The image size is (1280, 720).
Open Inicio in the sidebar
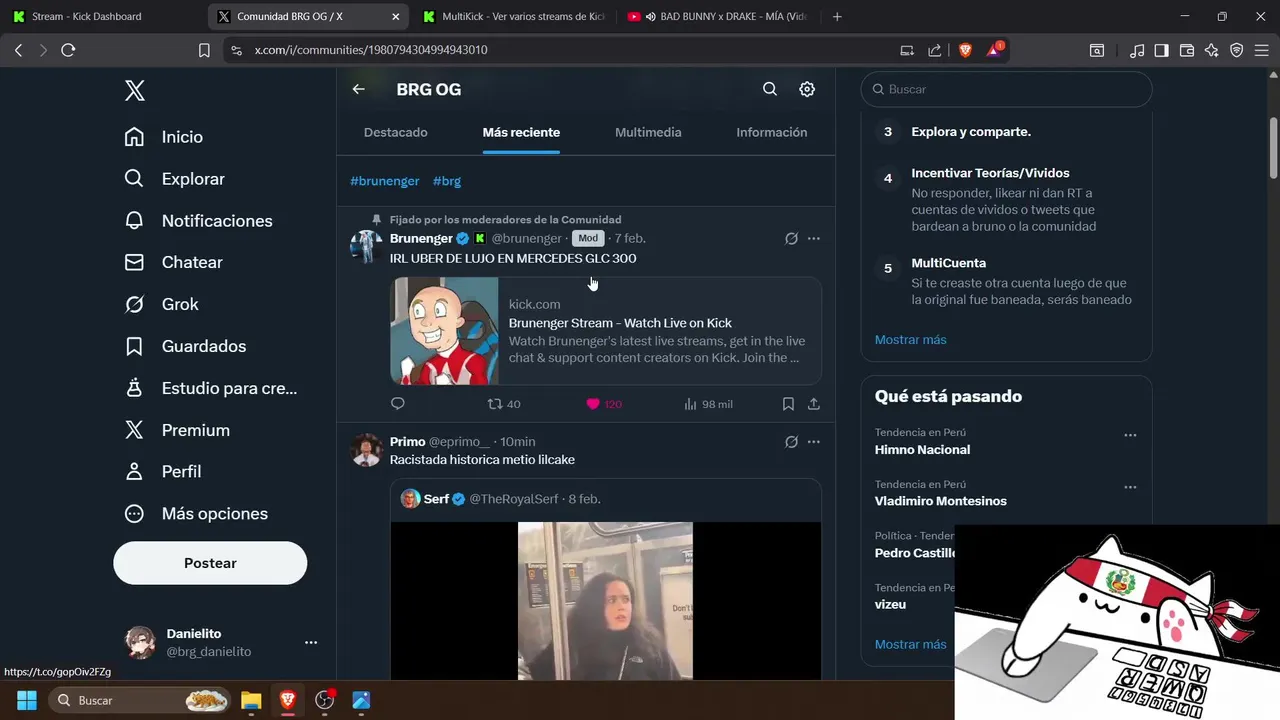click(x=164, y=137)
